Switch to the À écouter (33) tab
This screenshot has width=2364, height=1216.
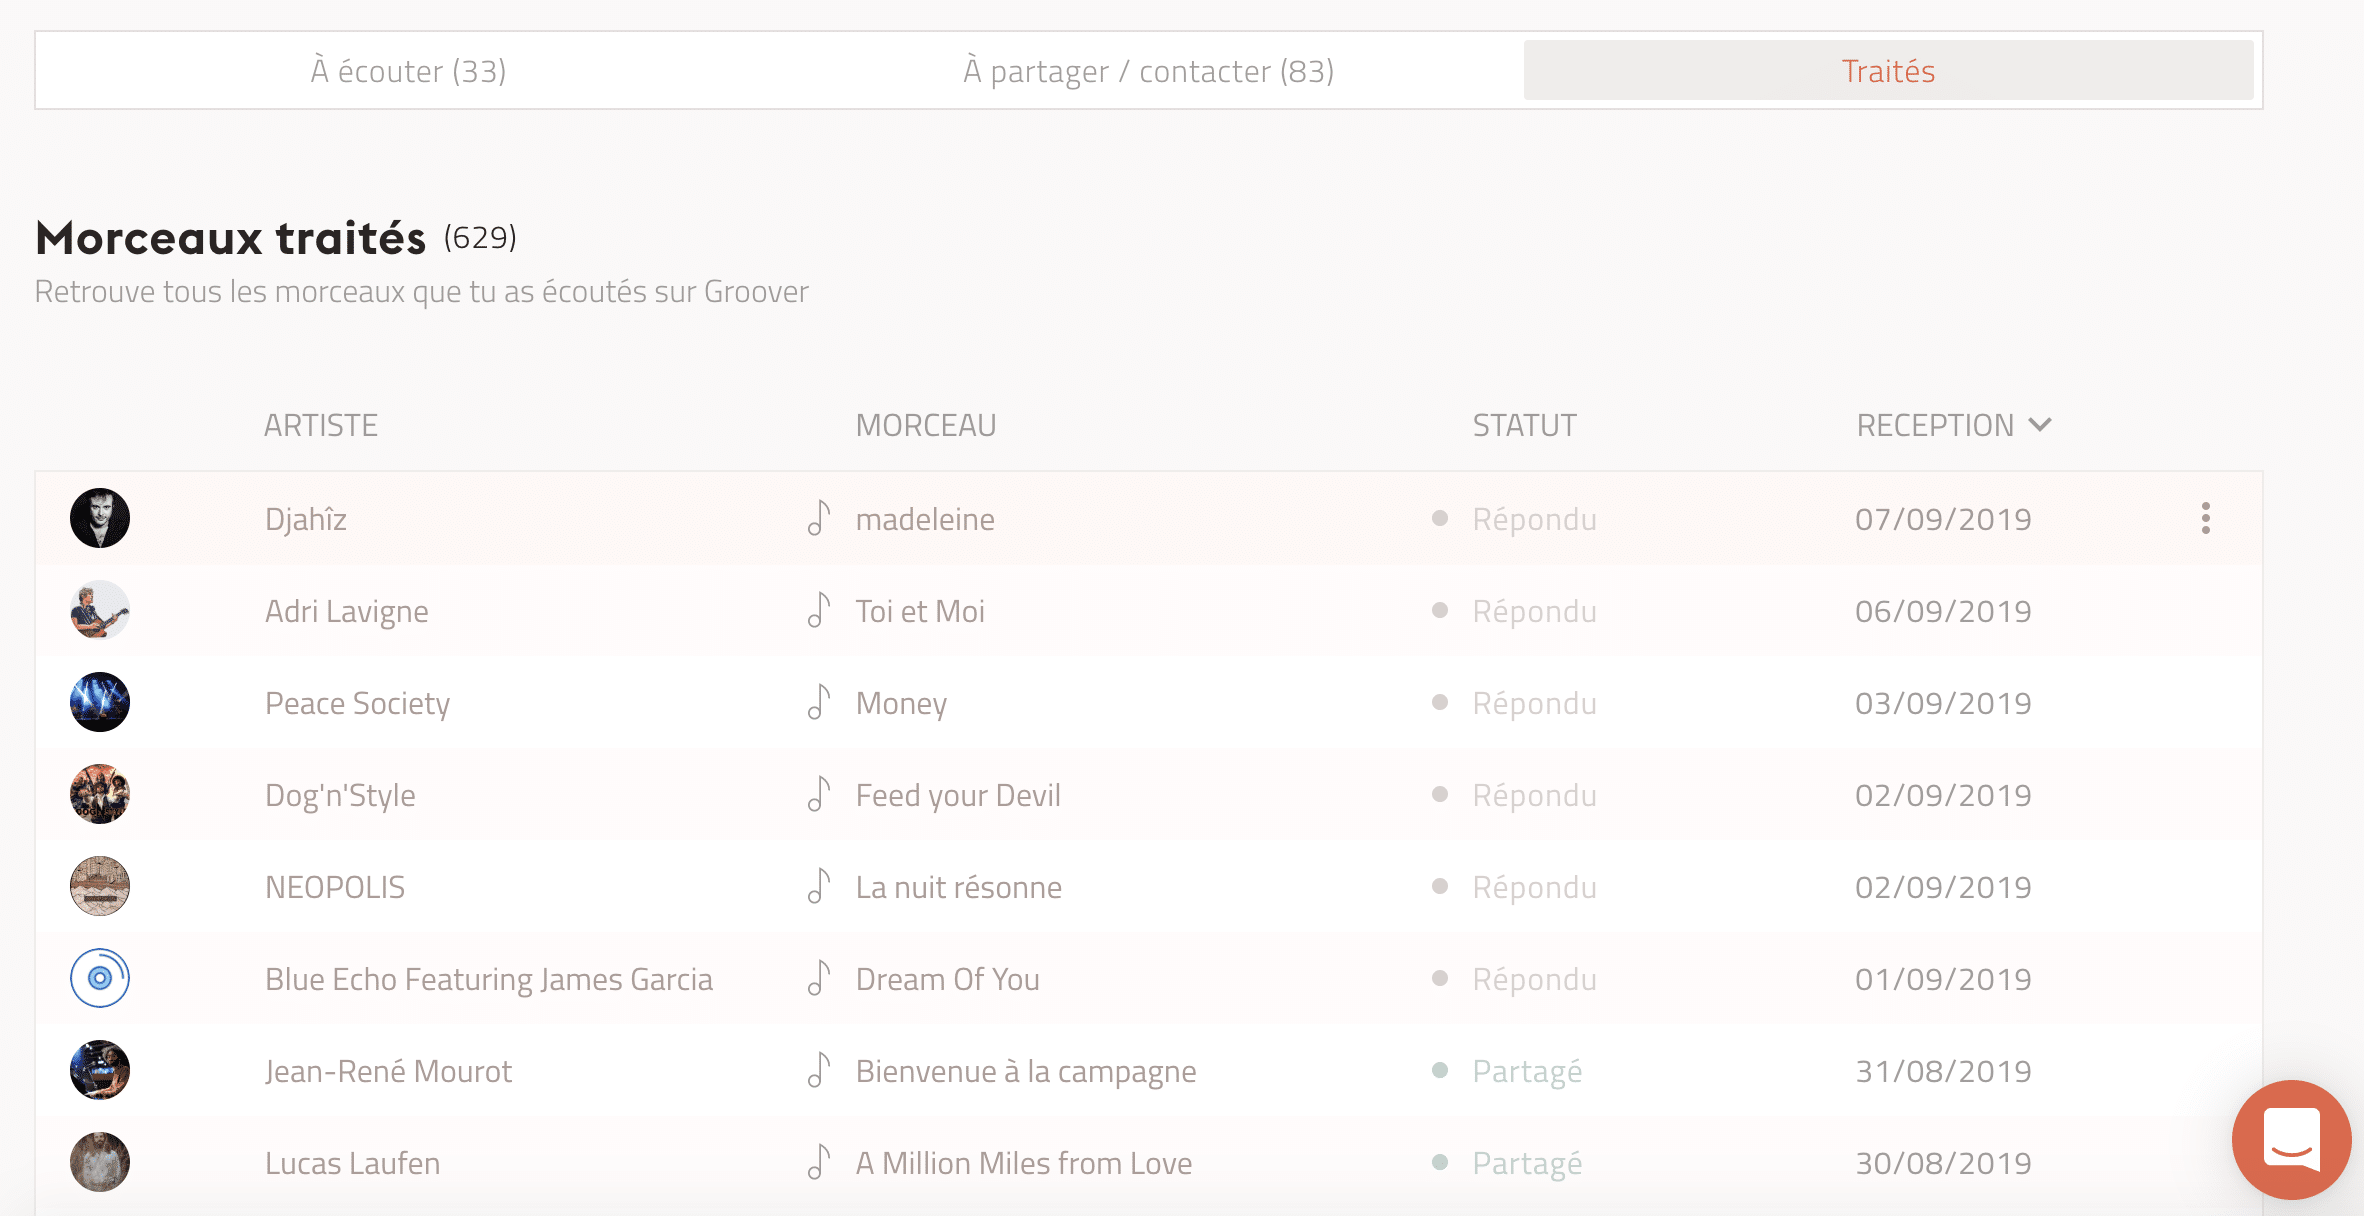[408, 71]
